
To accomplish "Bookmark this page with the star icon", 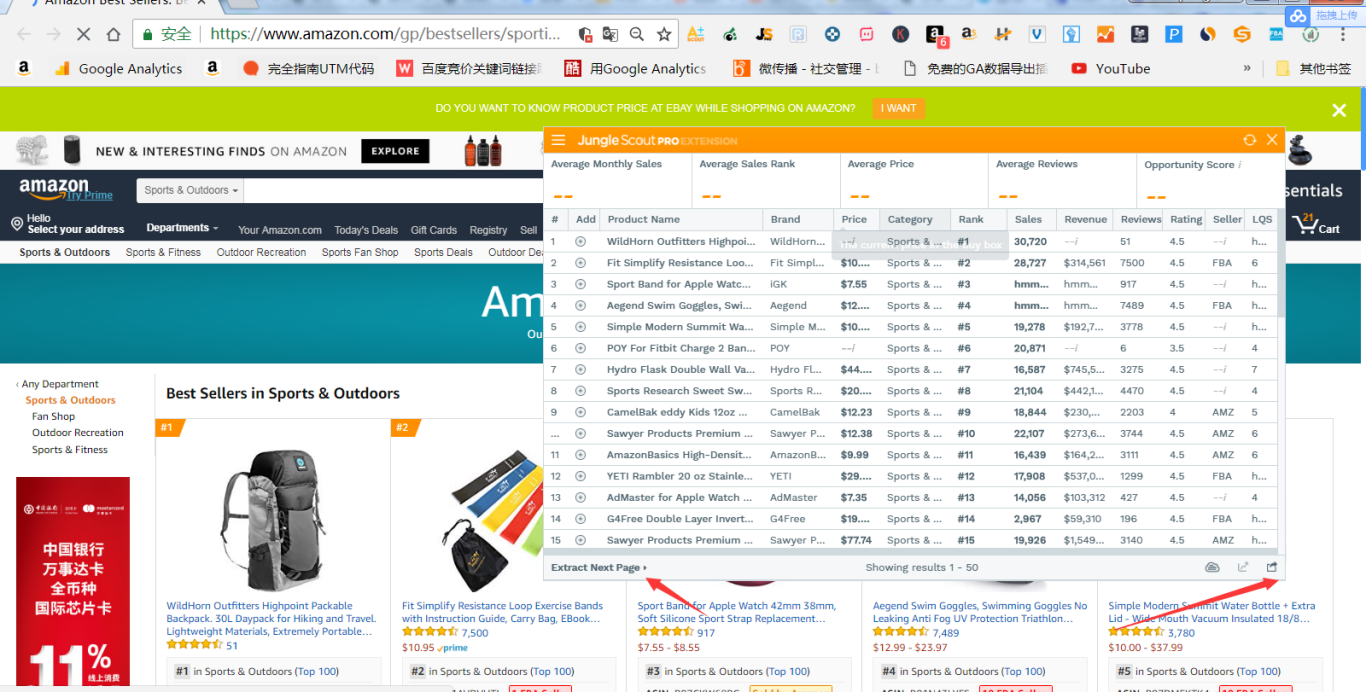I will 664,34.
